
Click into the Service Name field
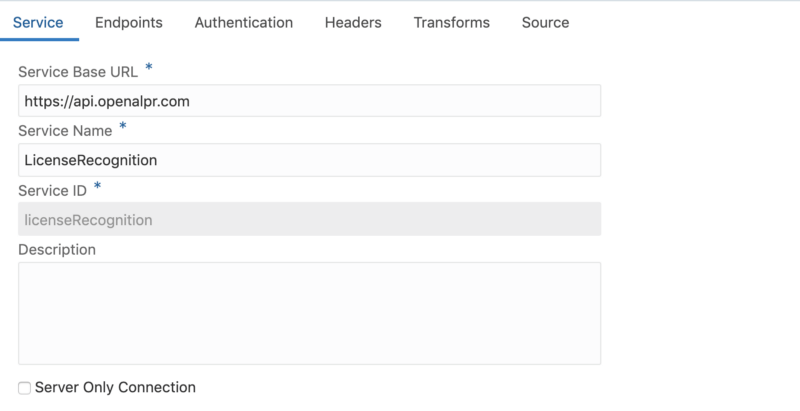pyautogui.click(x=309, y=160)
